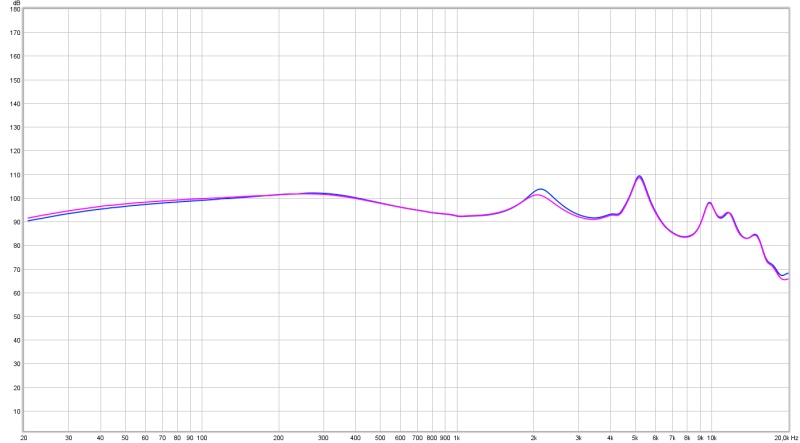Click the 5k label on frequency axis
The width and height of the screenshot is (800, 443).
point(635,438)
